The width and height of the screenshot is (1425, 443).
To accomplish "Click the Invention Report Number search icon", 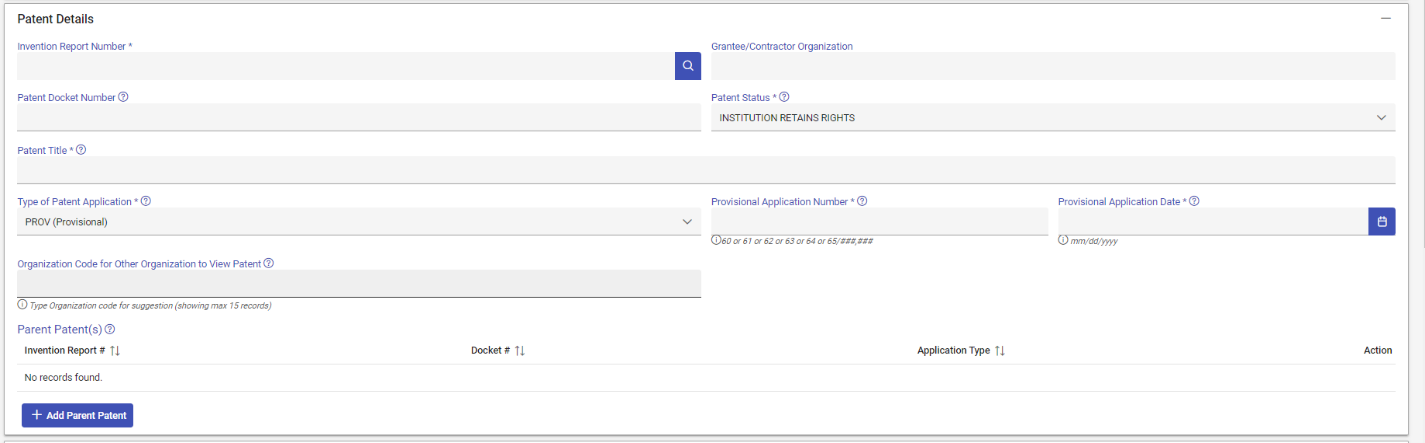I will point(688,66).
